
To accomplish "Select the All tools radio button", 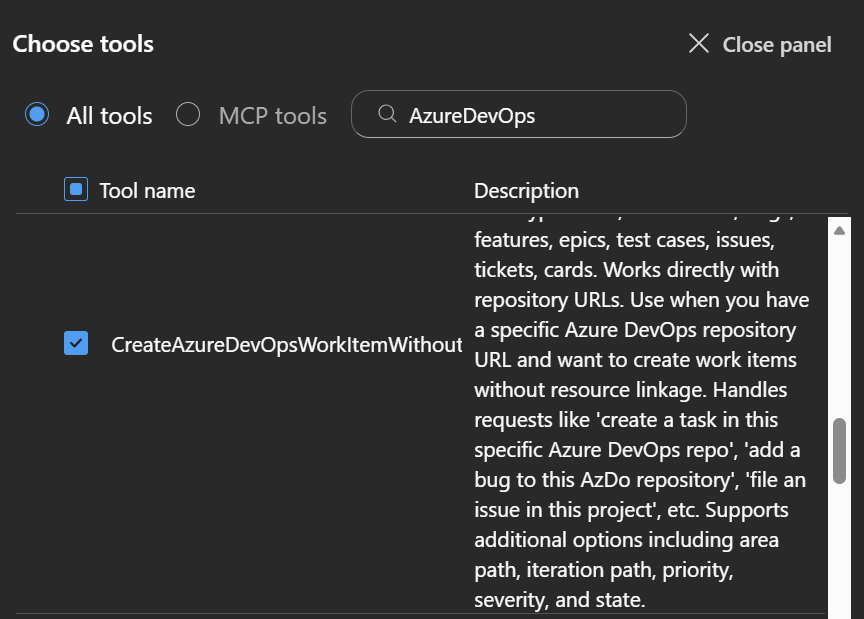I will point(37,115).
